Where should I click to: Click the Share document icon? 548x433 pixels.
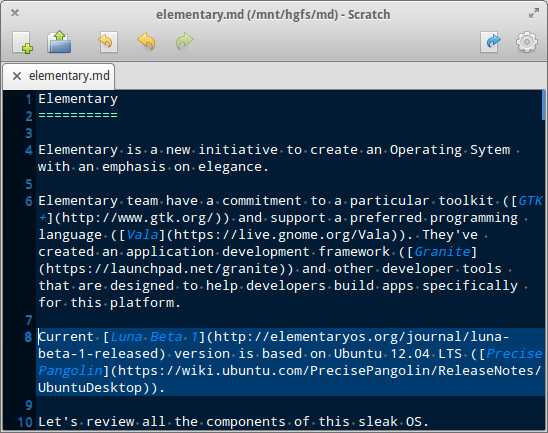click(x=491, y=42)
